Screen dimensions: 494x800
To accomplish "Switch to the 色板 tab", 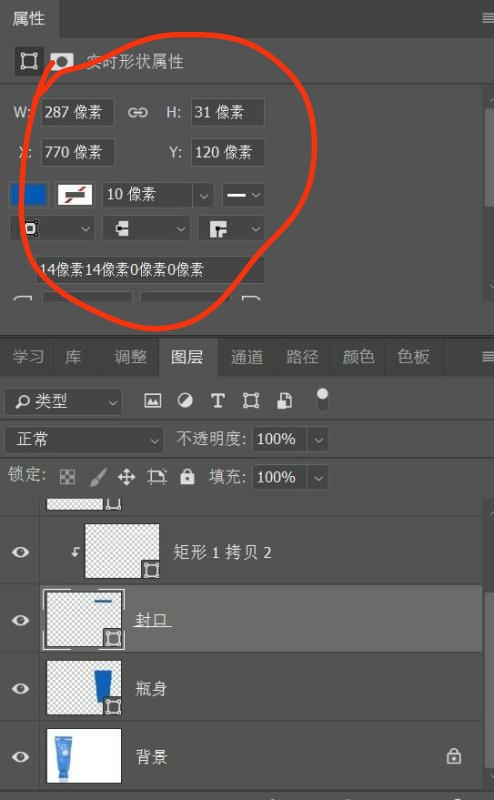I will pyautogui.click(x=413, y=357).
